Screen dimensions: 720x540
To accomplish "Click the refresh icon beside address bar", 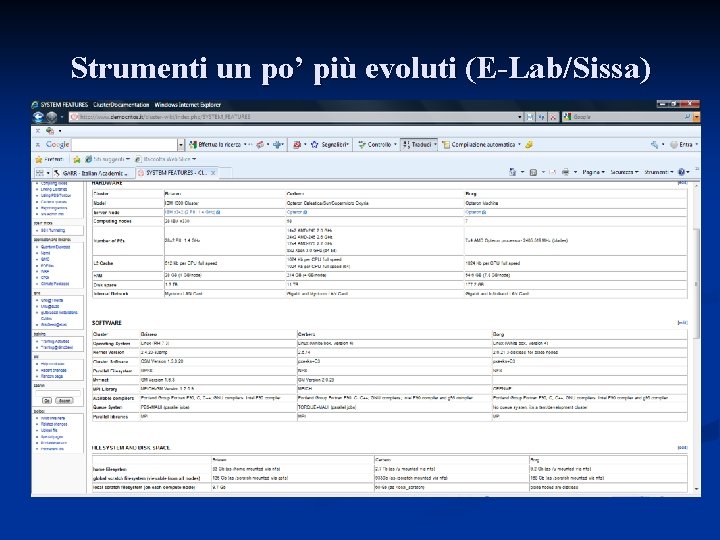I will pyautogui.click(x=541, y=117).
